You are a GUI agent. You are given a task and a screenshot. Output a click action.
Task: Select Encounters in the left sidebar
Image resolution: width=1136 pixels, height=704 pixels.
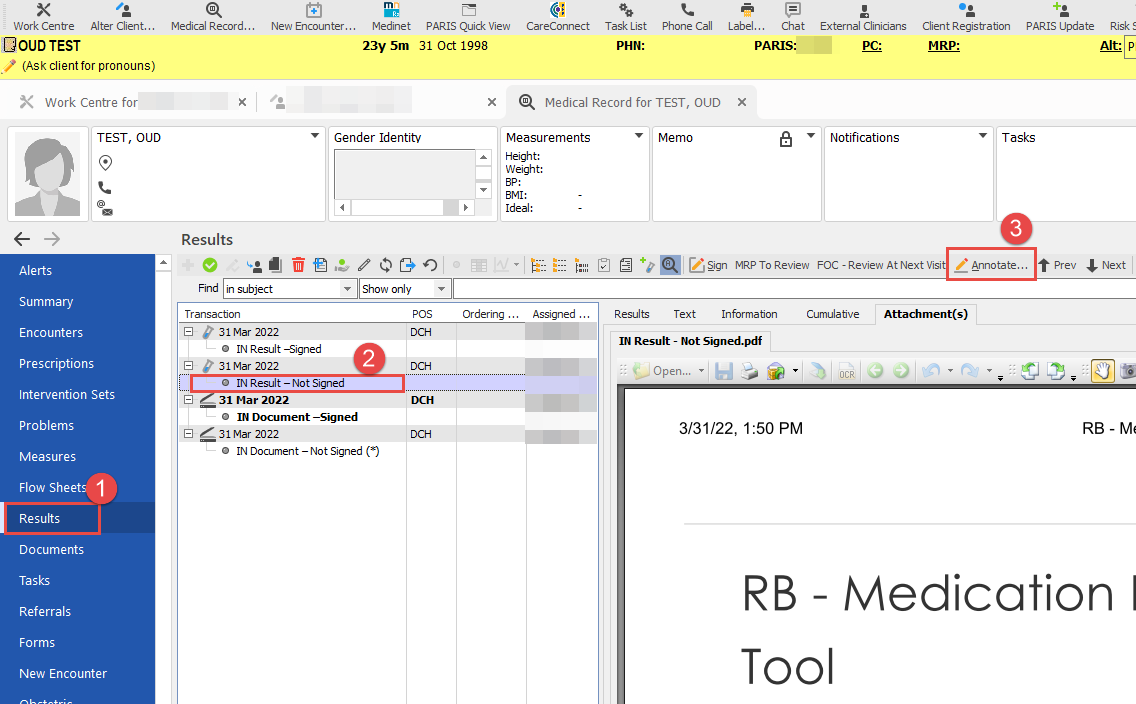pyautogui.click(x=51, y=332)
